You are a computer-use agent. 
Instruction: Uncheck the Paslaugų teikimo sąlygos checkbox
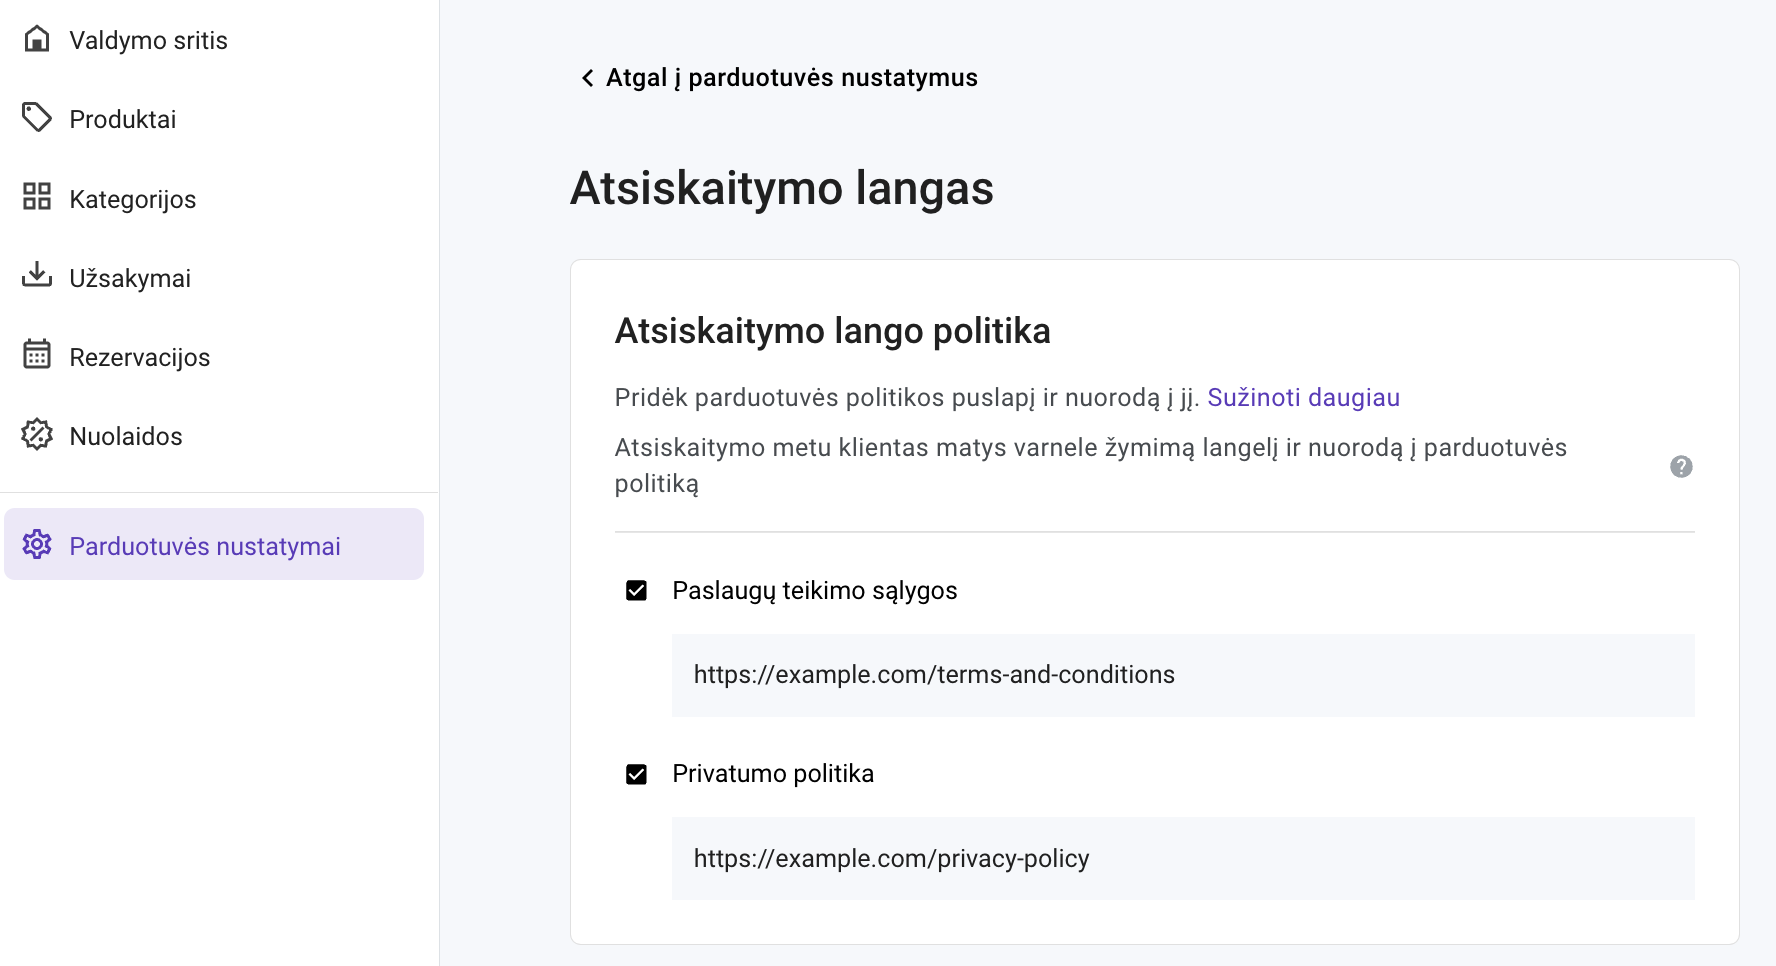pyautogui.click(x=636, y=591)
